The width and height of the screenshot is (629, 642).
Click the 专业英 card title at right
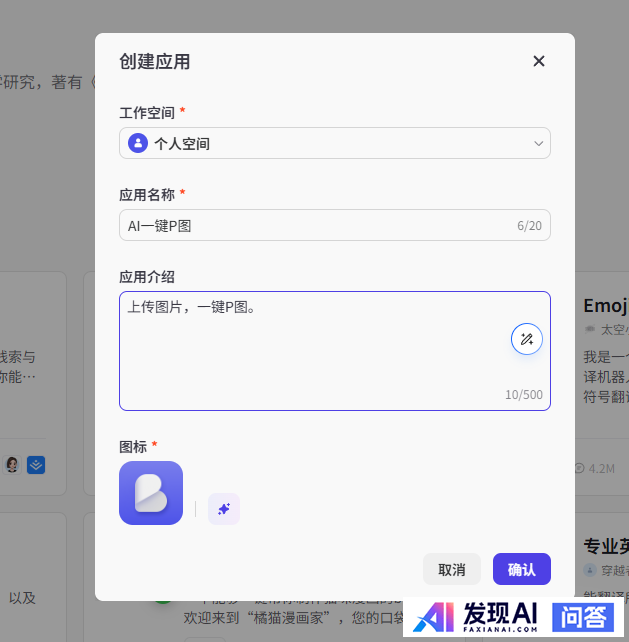pyautogui.click(x=605, y=545)
